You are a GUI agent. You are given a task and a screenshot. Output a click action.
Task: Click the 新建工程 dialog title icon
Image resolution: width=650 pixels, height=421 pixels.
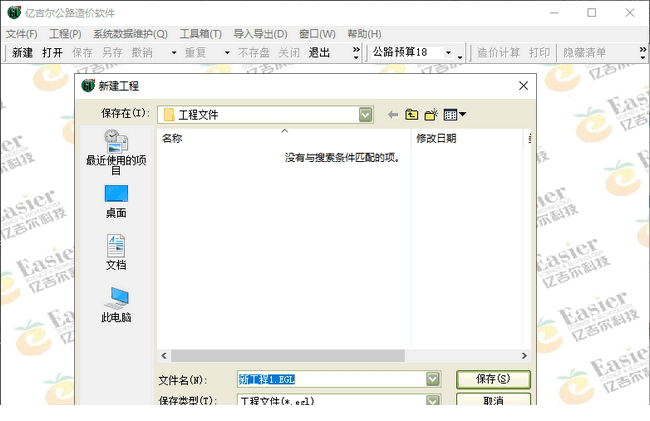point(88,86)
